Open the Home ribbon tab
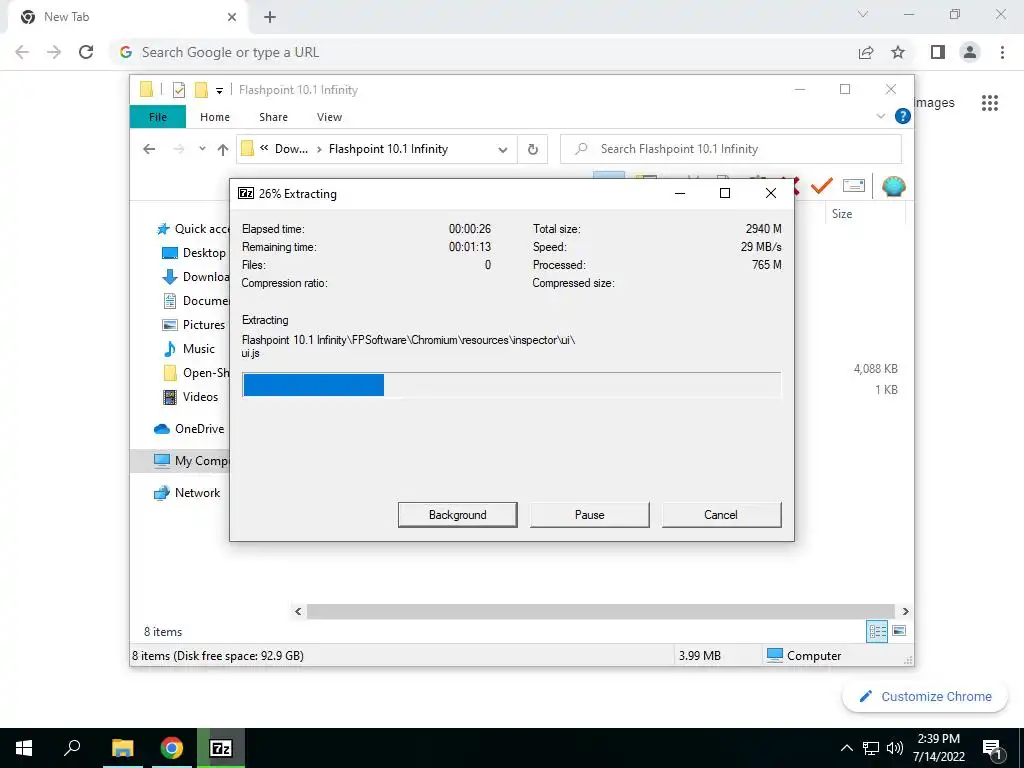 (215, 117)
